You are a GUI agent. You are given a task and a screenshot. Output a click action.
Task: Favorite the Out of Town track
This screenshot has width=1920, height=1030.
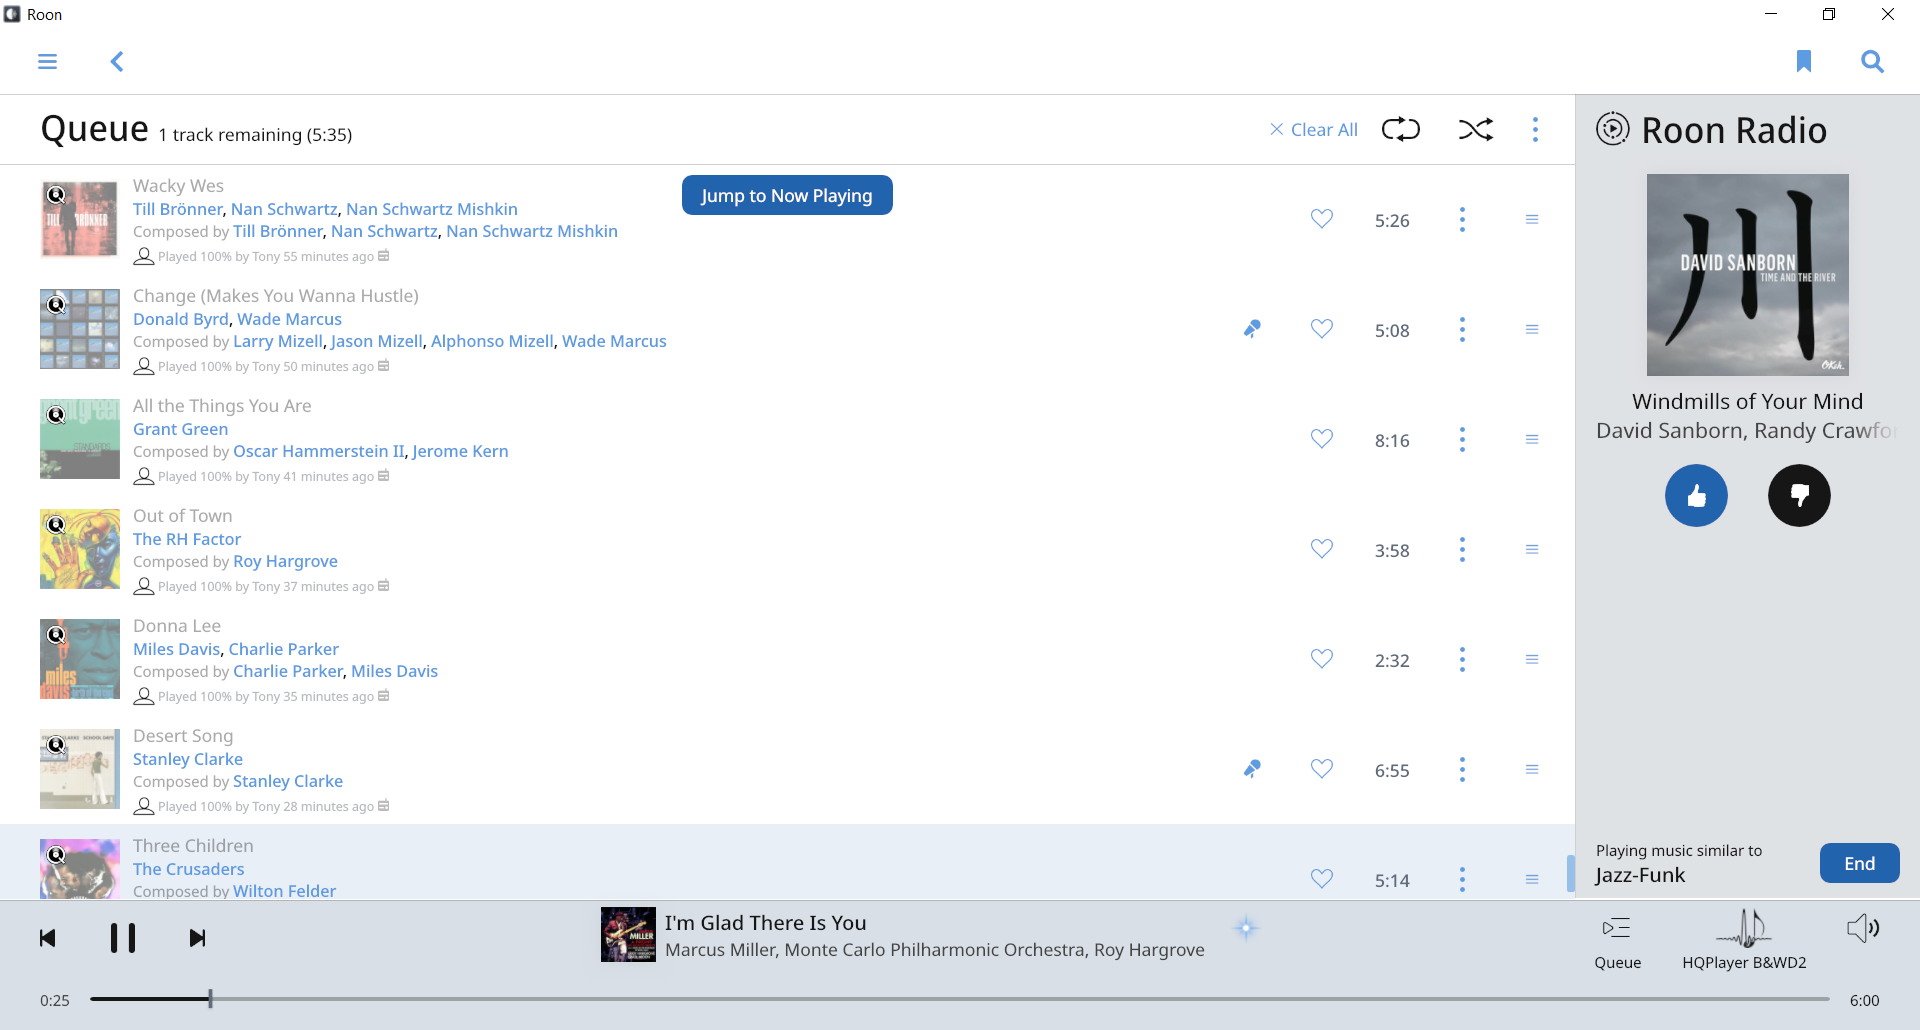(1322, 549)
